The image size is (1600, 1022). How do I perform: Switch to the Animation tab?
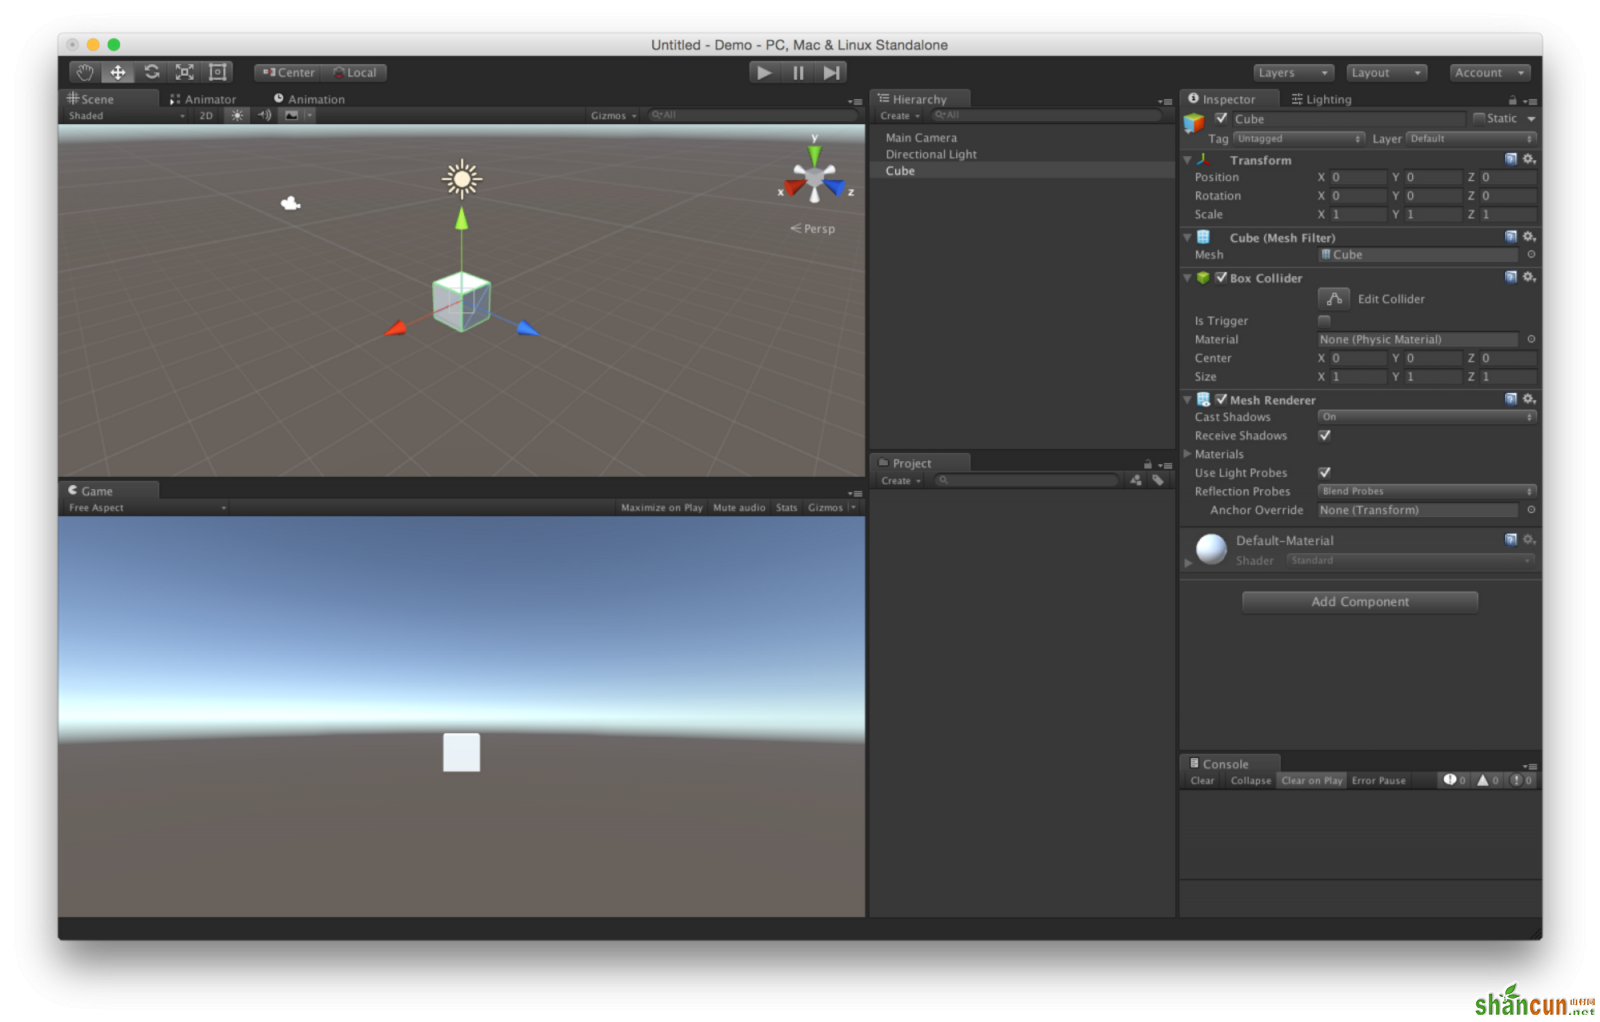tap(309, 99)
